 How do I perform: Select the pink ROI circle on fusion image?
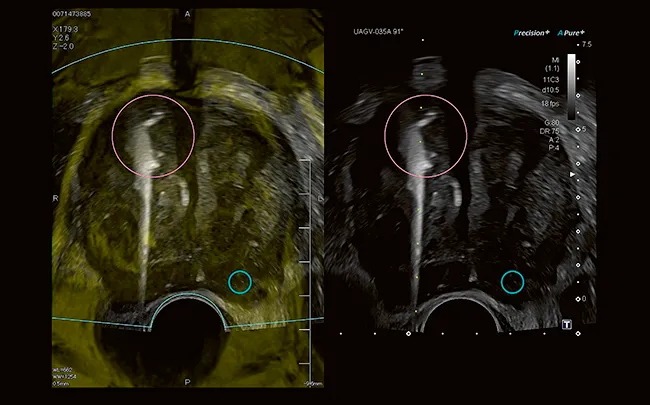pyautogui.click(x=153, y=132)
